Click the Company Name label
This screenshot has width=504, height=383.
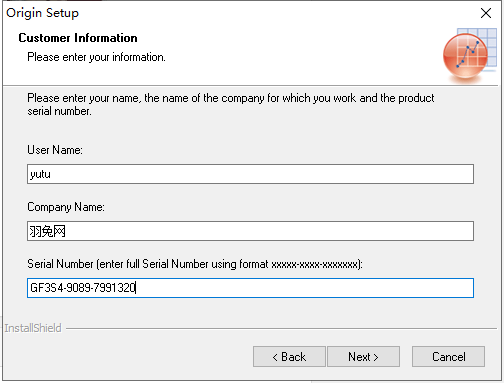[x=66, y=207]
